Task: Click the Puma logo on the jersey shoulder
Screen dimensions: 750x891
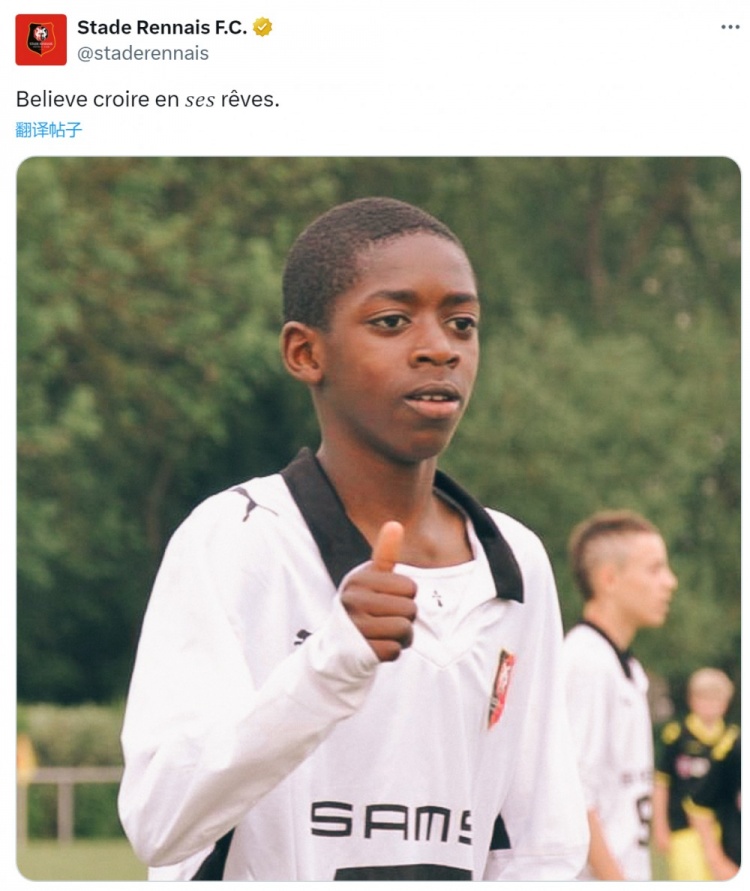Action: click(x=251, y=502)
